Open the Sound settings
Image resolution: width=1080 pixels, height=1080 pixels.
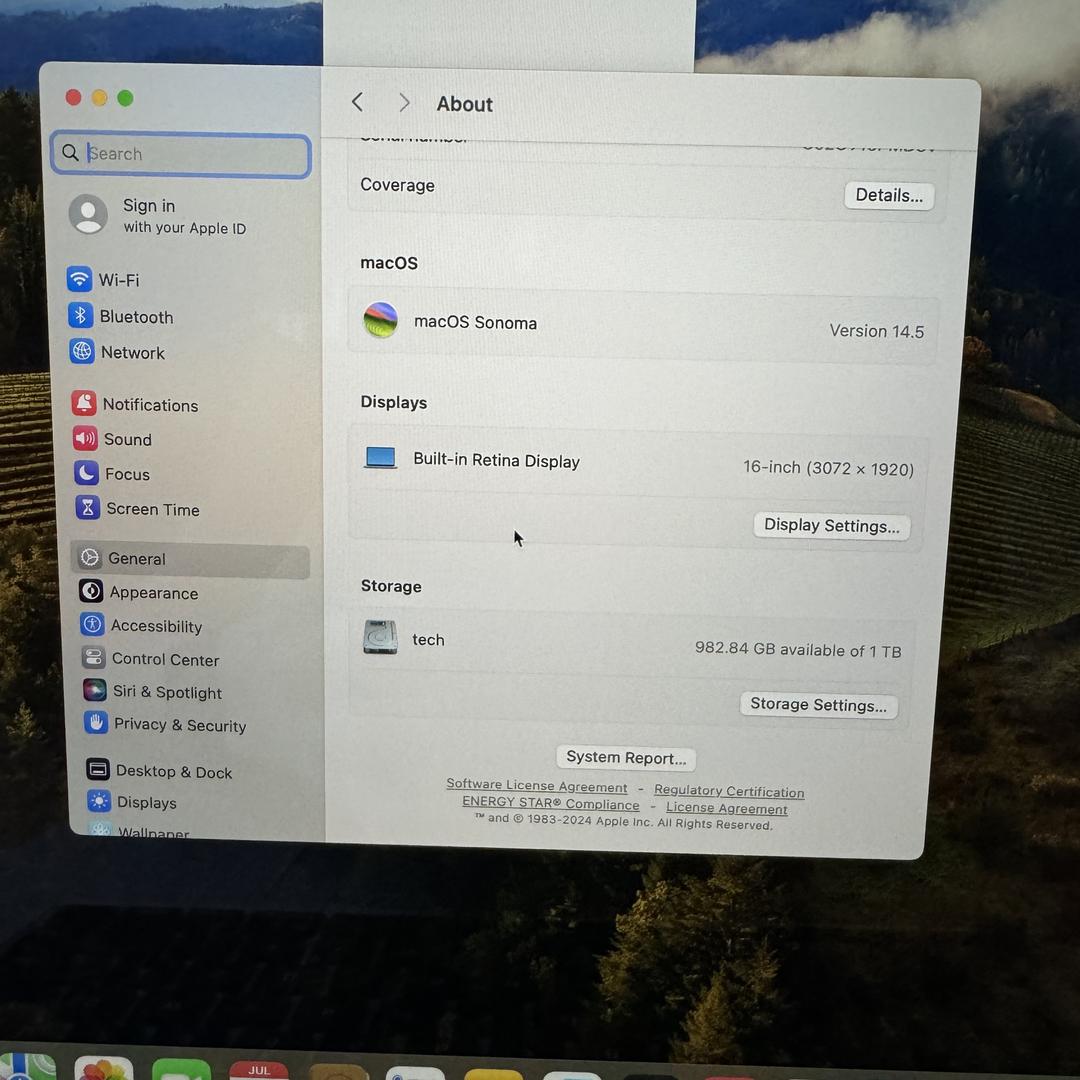coord(127,439)
